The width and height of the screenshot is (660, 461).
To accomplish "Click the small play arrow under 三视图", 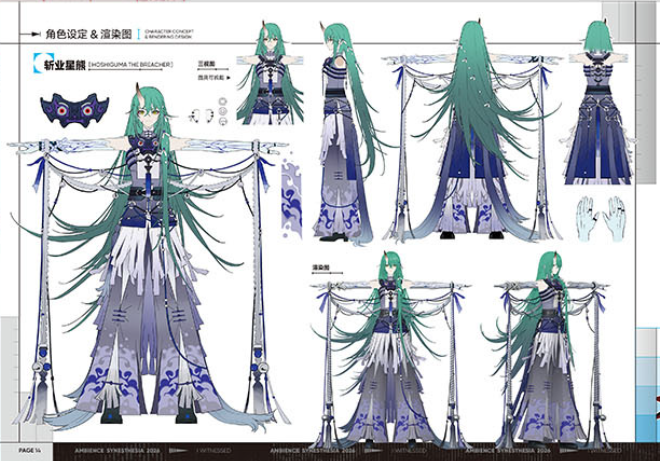I will click(x=229, y=78).
